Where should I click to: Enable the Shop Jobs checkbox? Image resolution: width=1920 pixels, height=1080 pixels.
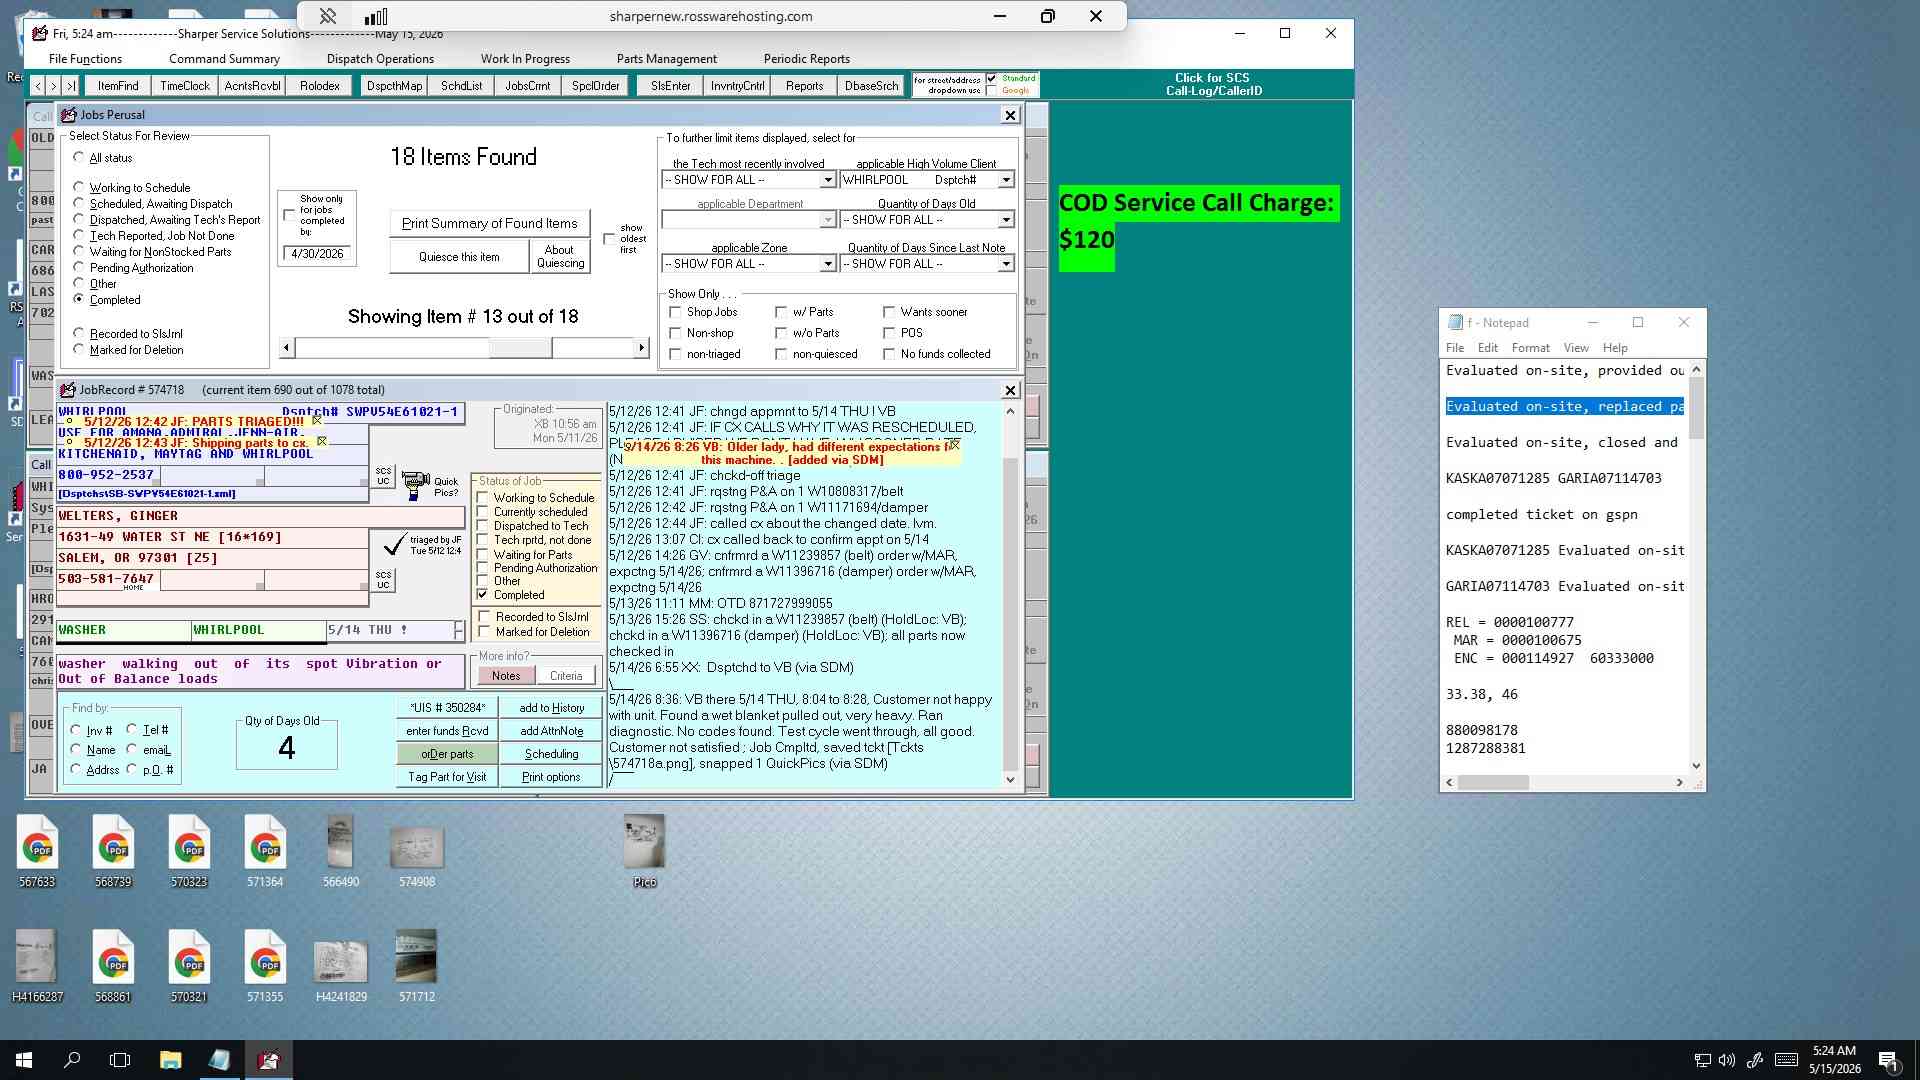point(676,312)
